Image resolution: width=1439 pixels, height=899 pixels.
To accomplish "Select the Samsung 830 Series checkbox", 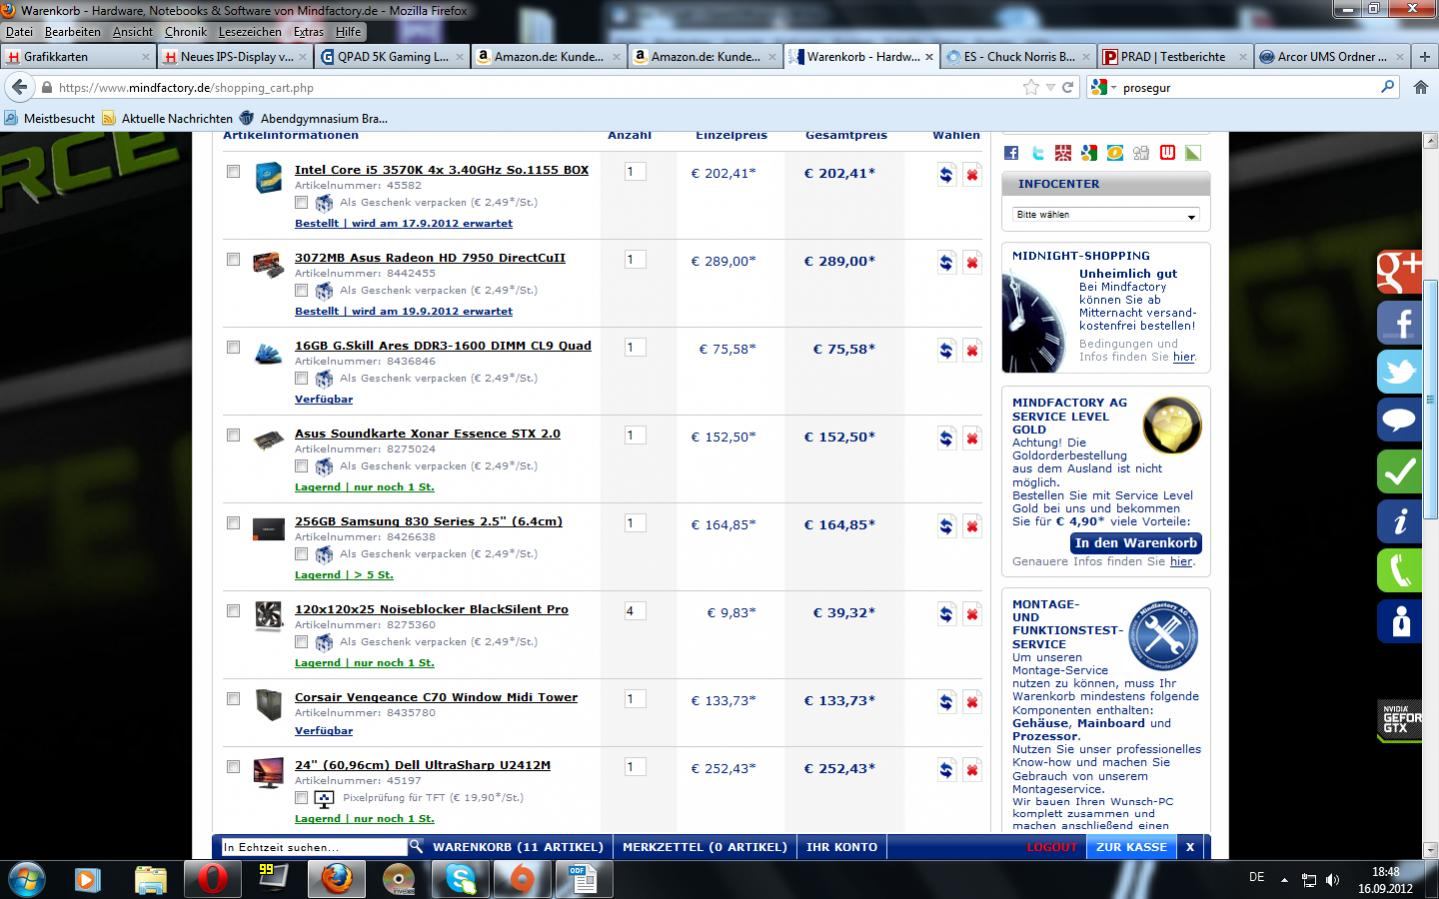I will click(x=233, y=523).
